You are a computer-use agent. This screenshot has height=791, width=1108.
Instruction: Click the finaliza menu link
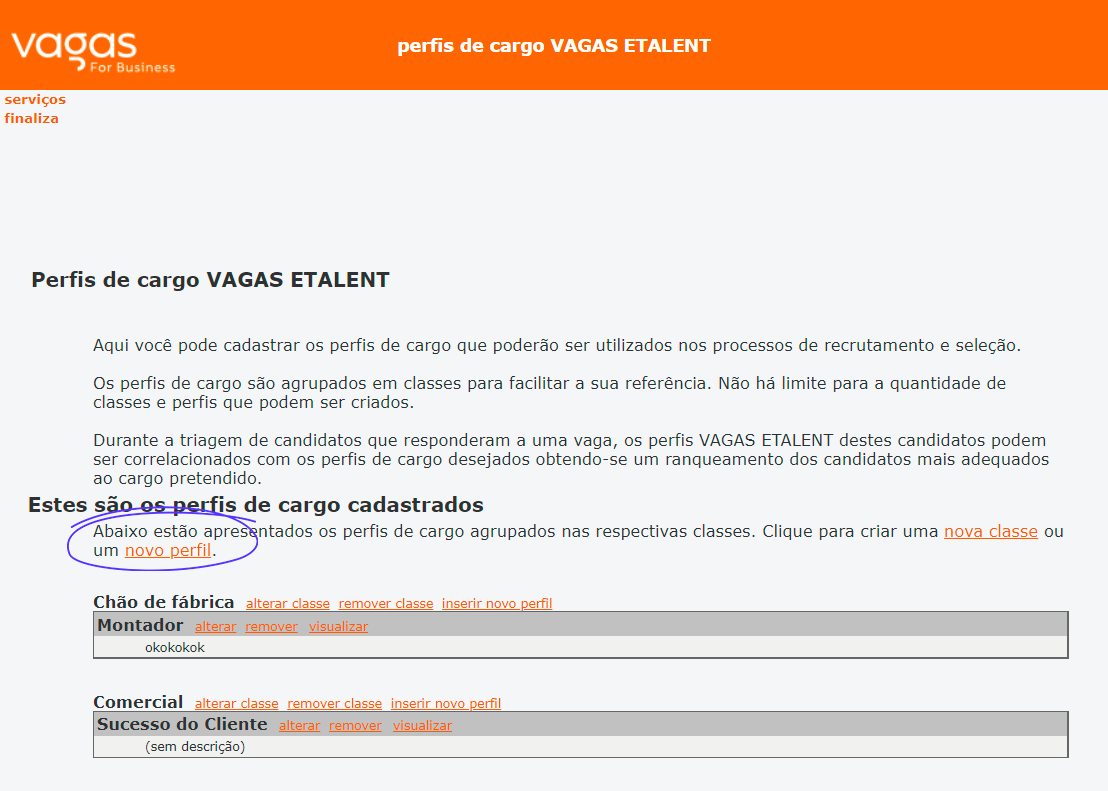point(31,119)
